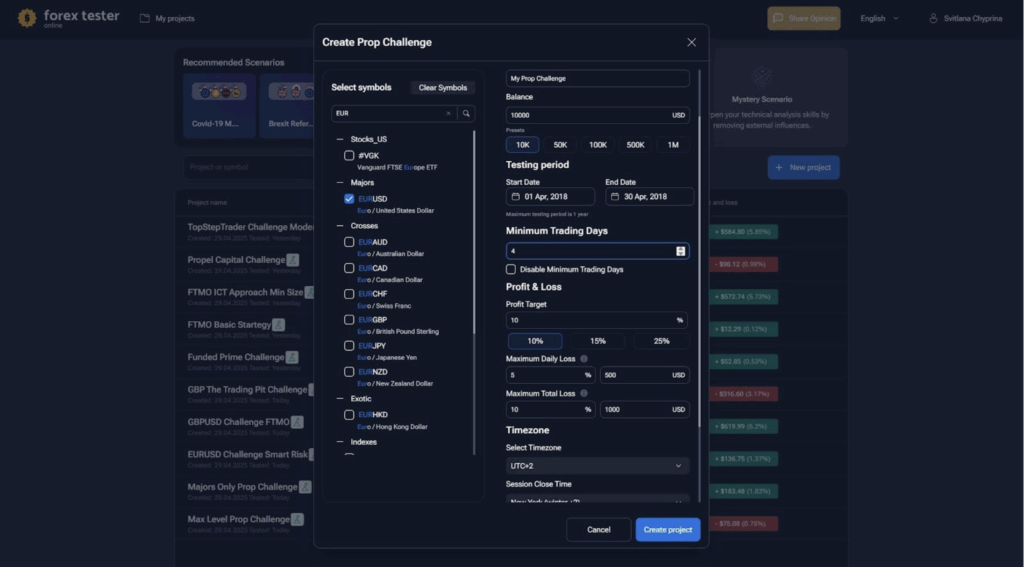This screenshot has width=1024, height=567.
Task: Click the forex tester logo icon
Action: (x=27, y=18)
